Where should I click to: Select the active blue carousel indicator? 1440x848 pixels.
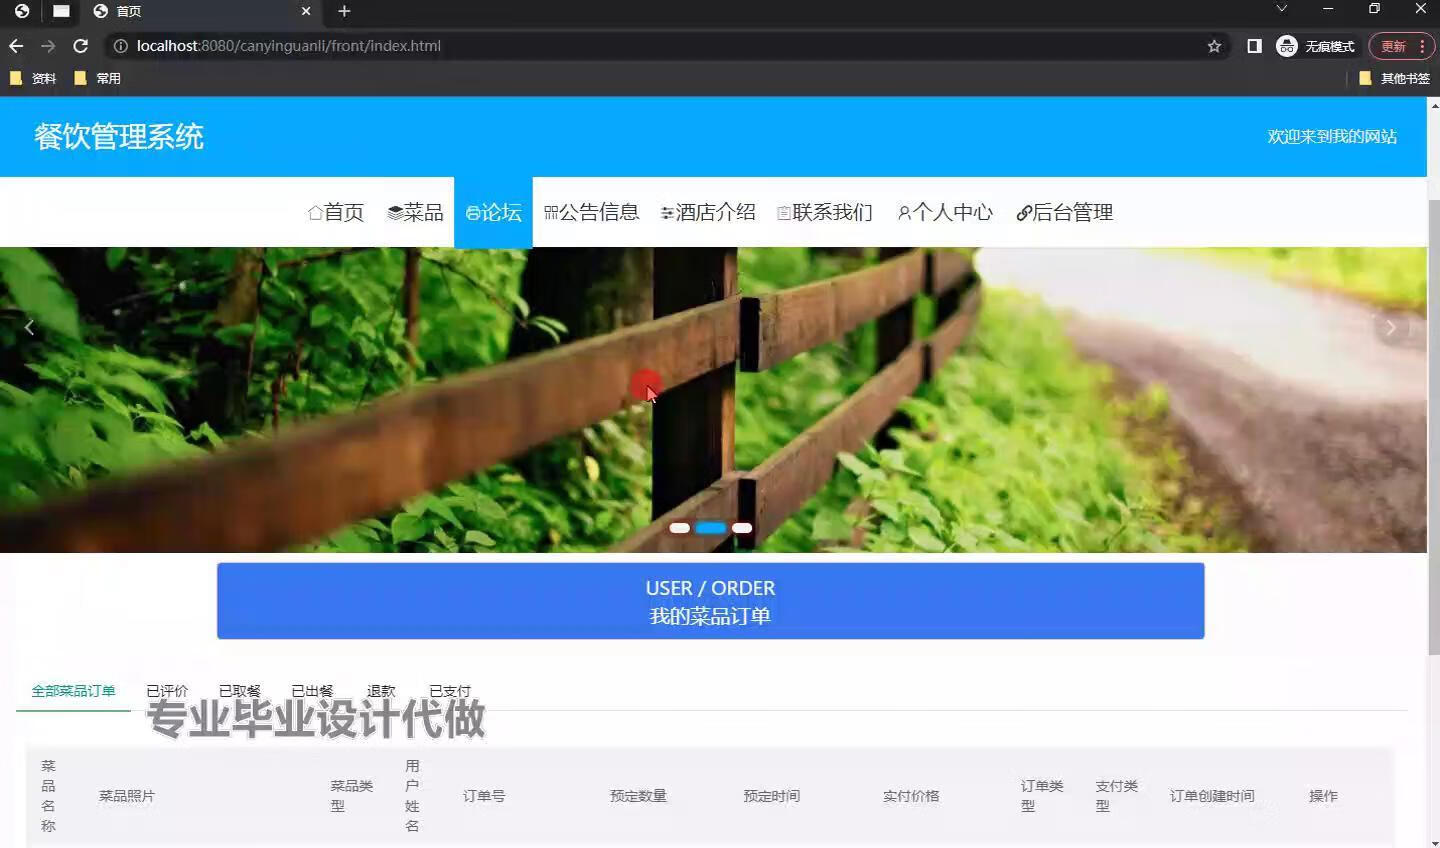[711, 528]
